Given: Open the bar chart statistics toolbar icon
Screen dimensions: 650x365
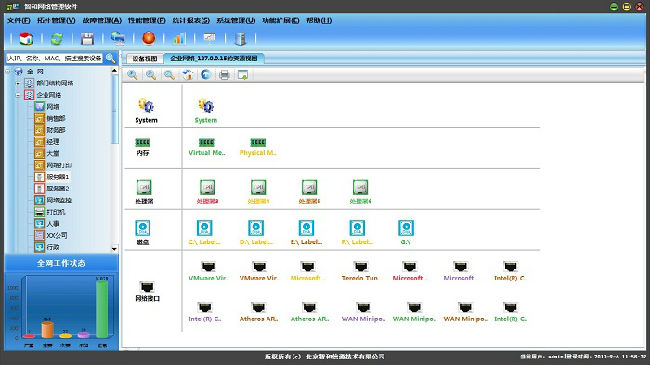Looking at the screenshot, I should tap(179, 39).
